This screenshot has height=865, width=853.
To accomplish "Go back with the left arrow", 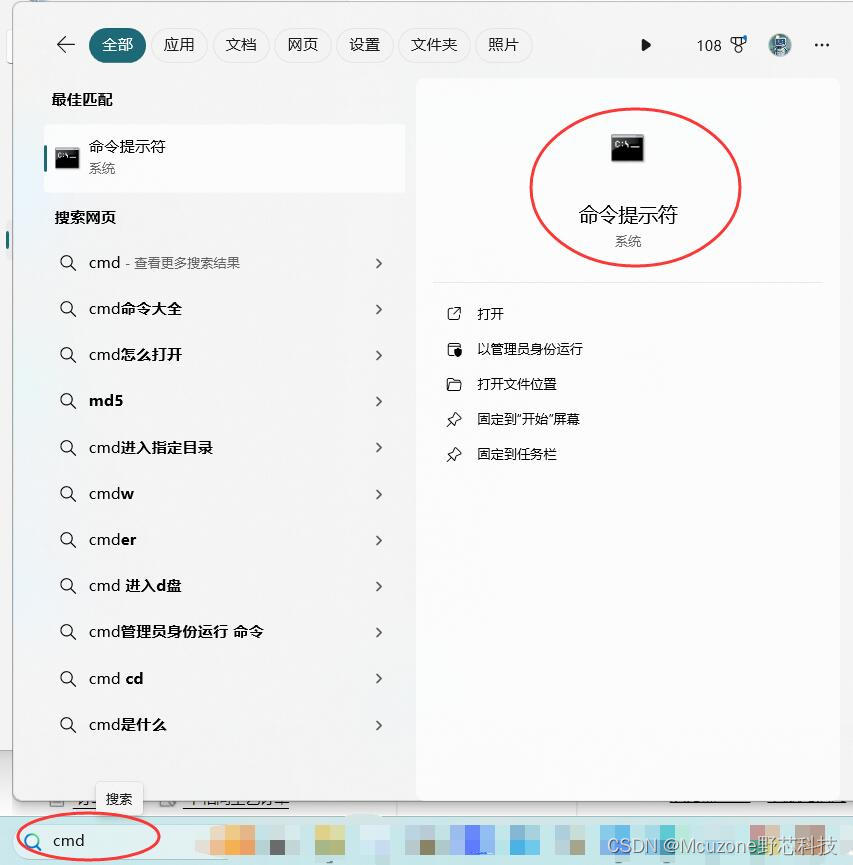I will [x=66, y=45].
